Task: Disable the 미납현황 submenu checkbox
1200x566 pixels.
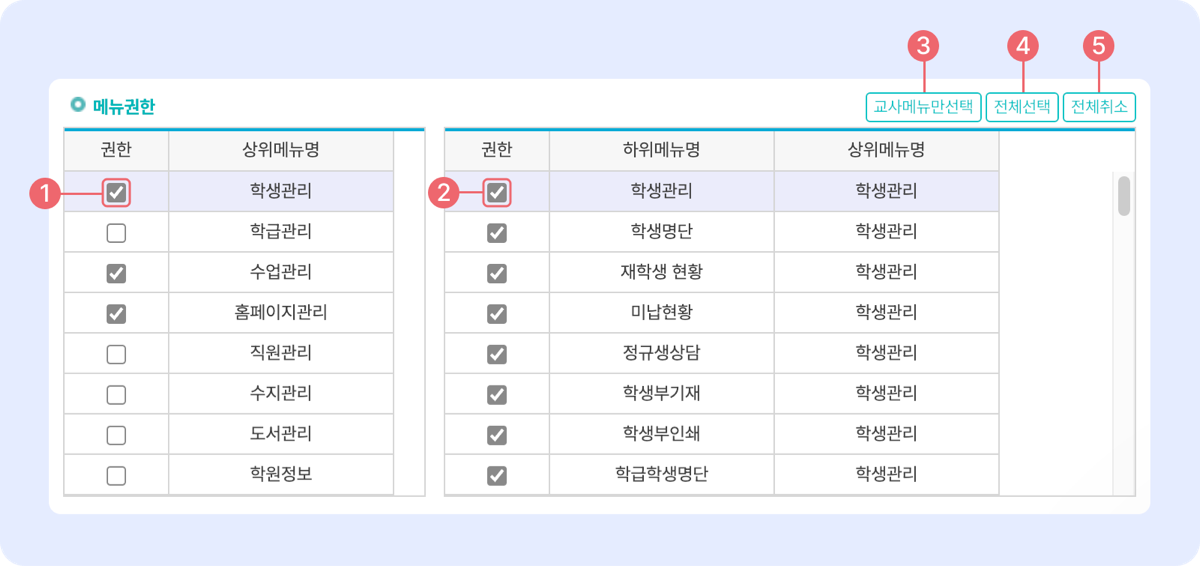Action: point(496,314)
